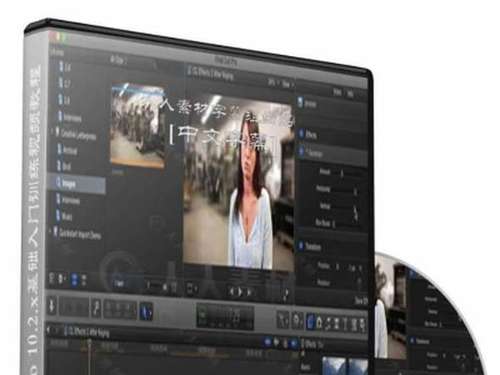The height and width of the screenshot is (375, 500).
Task: Toggle the Gaussian effect blue checkbox
Action: 302,151
